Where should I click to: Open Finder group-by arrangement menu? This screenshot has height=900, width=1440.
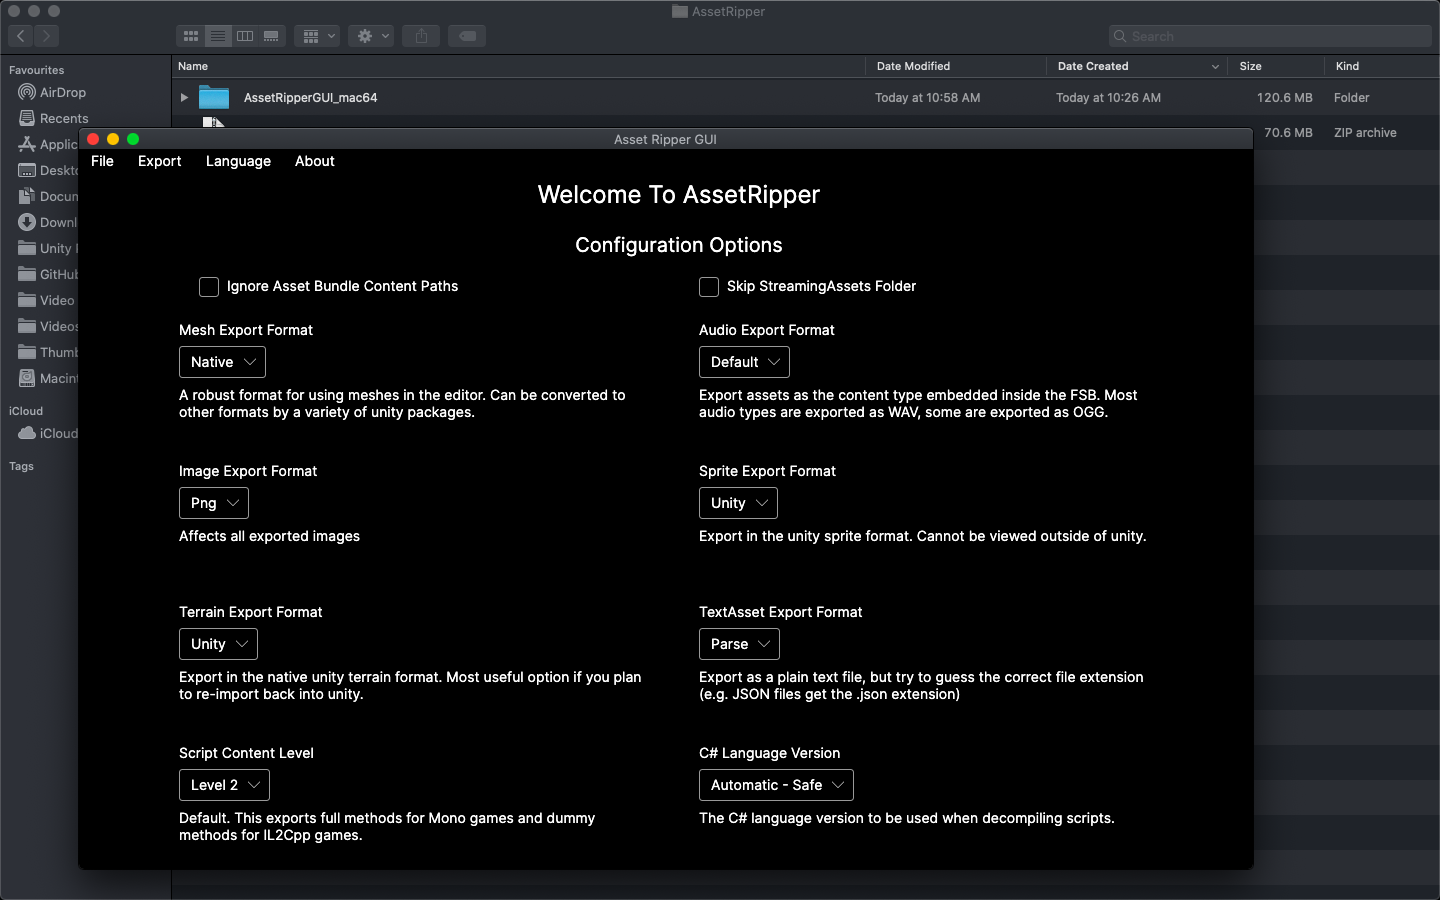(x=317, y=36)
